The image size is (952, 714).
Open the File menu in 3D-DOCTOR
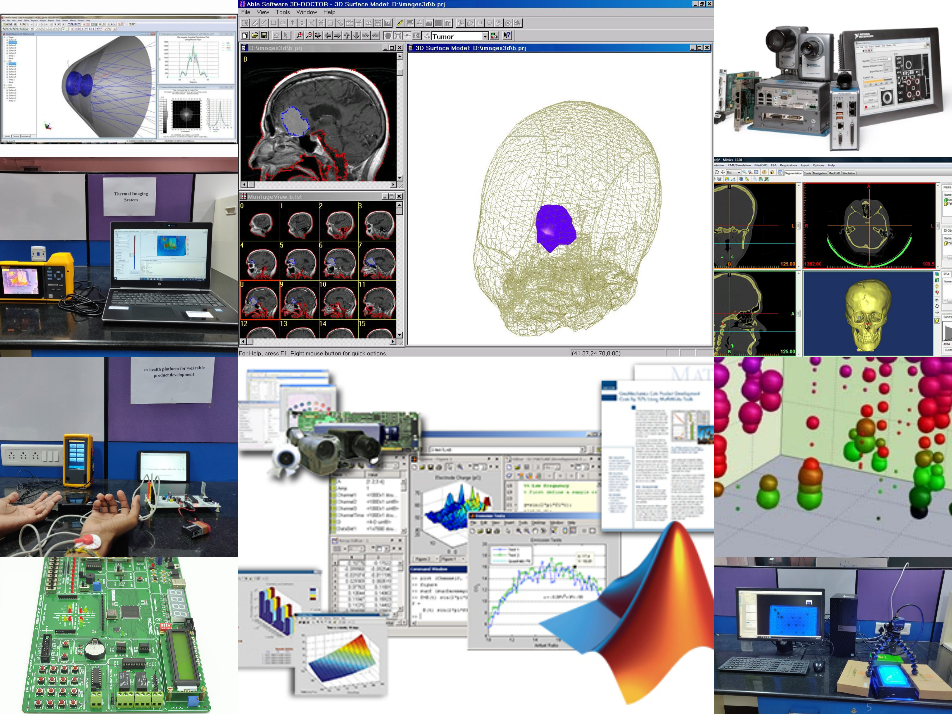pos(247,11)
